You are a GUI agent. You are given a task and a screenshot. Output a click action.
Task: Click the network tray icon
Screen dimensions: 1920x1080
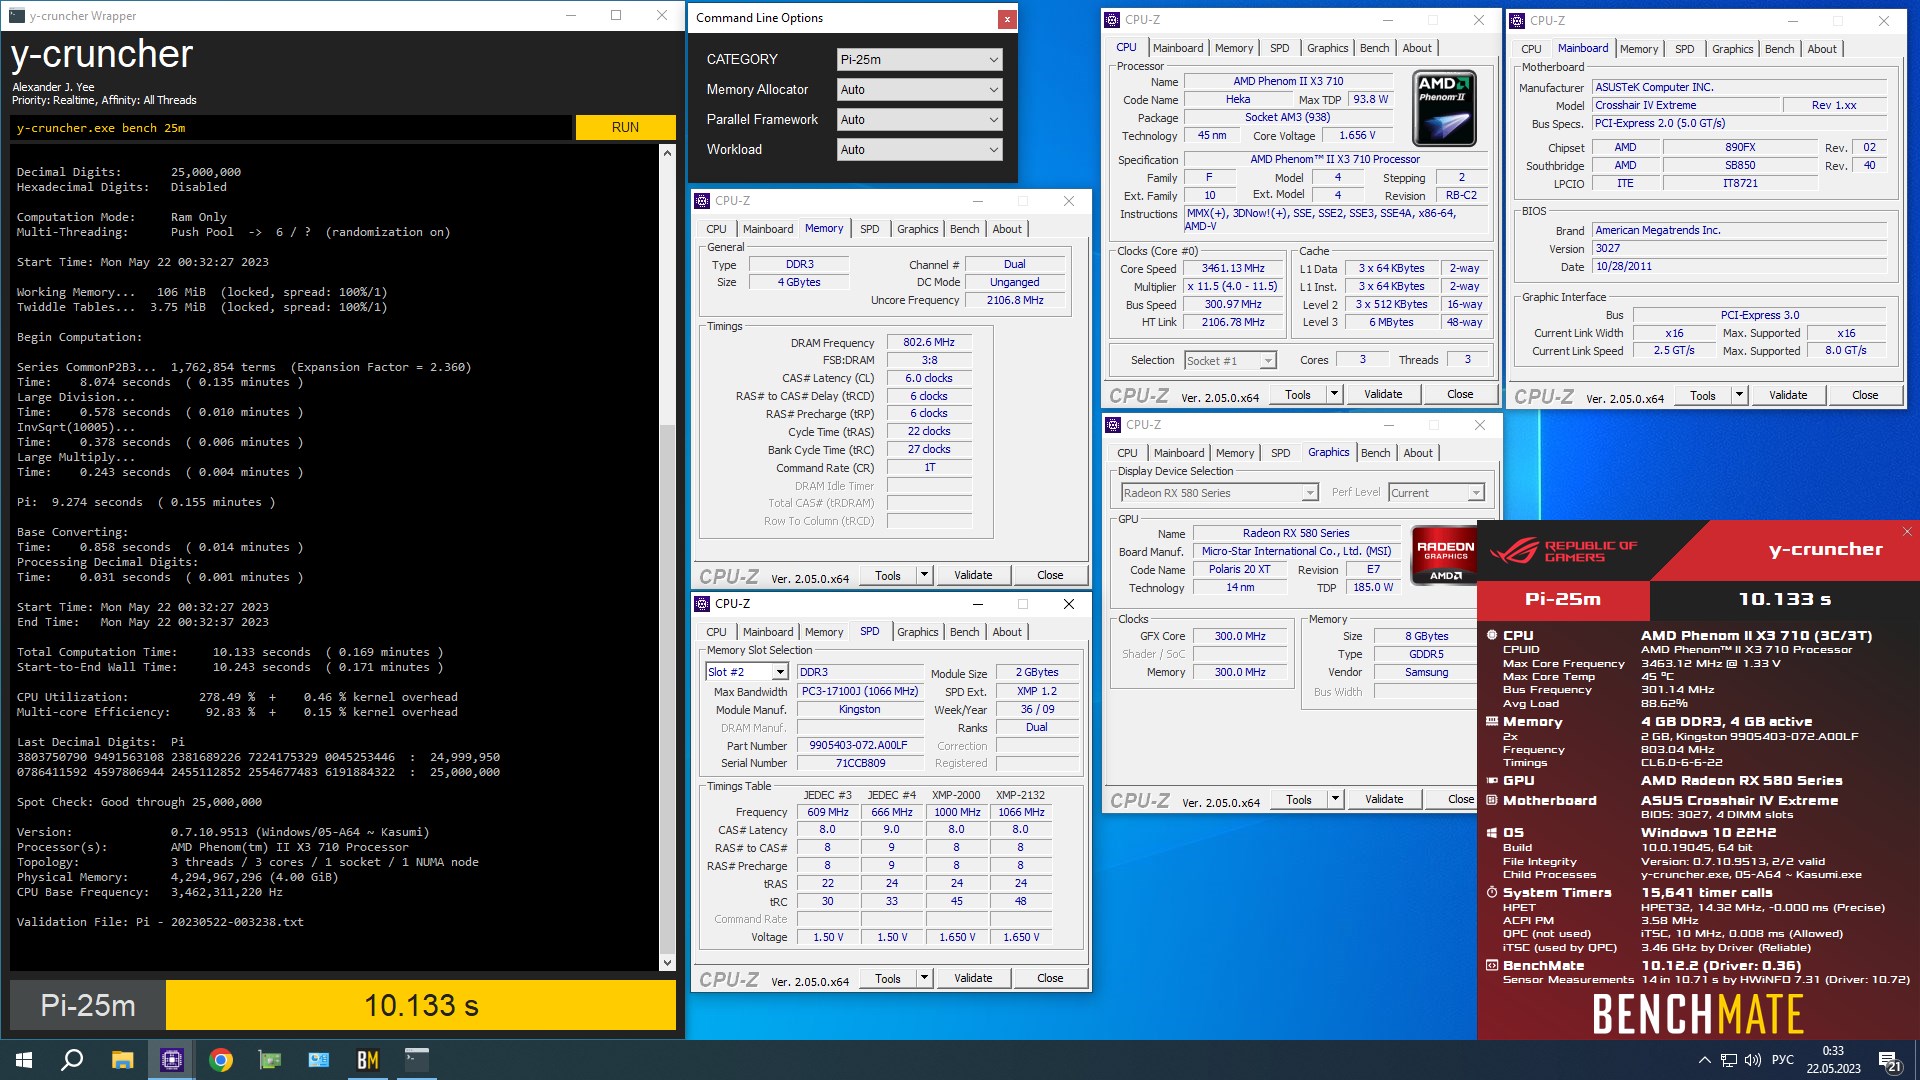(1729, 1060)
